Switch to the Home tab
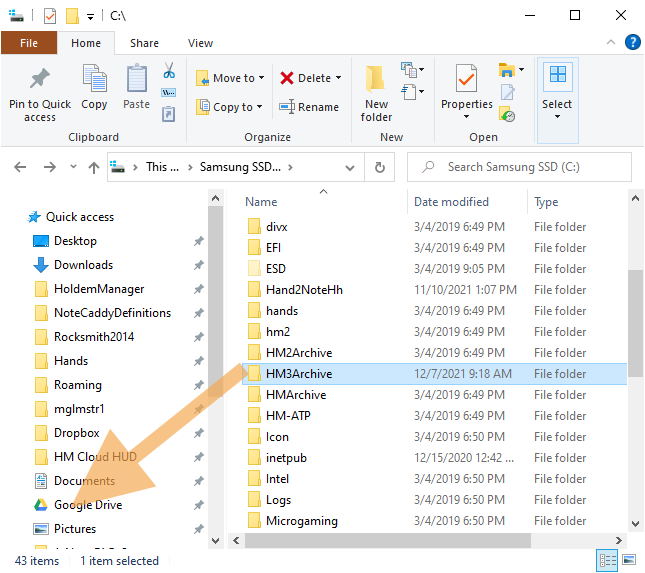645x573 pixels. click(86, 43)
